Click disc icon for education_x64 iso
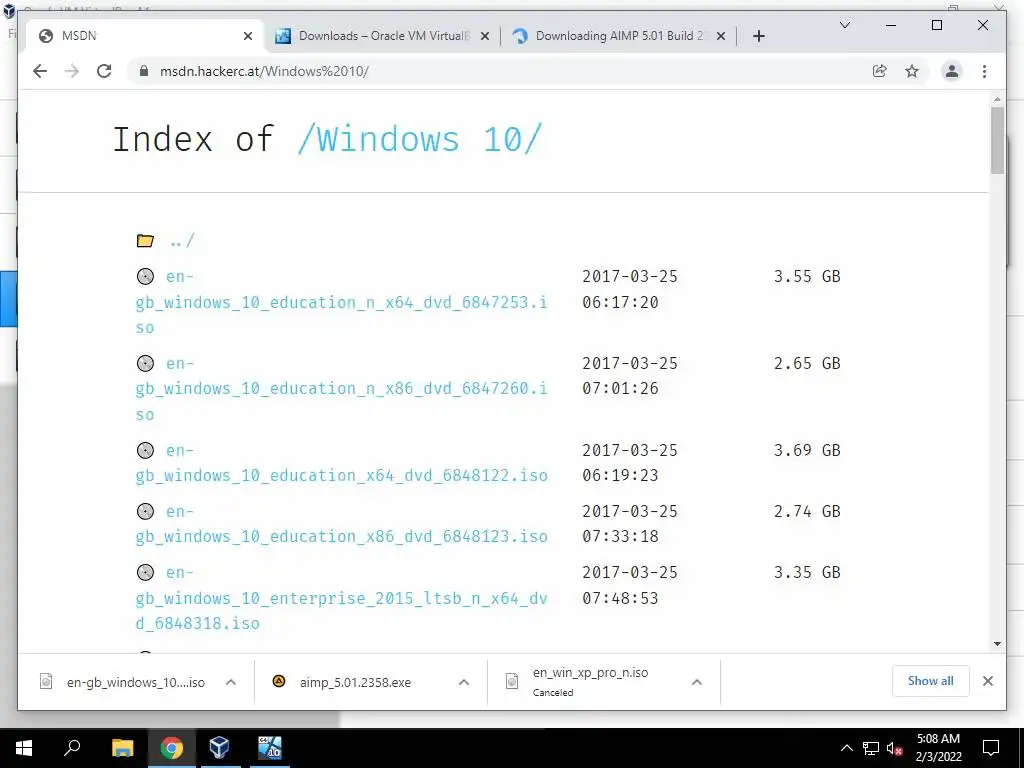 [x=145, y=450]
